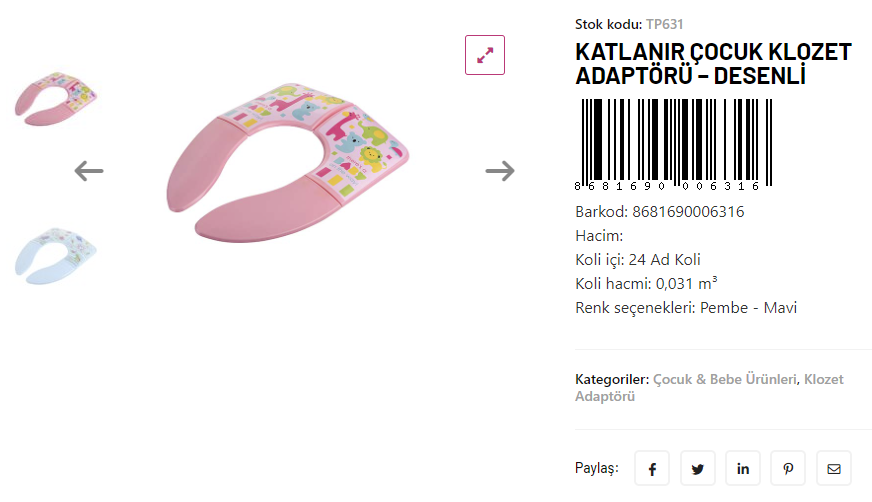The image size is (872, 502).
Task: Go to previous product image arrow
Action: coord(89,171)
